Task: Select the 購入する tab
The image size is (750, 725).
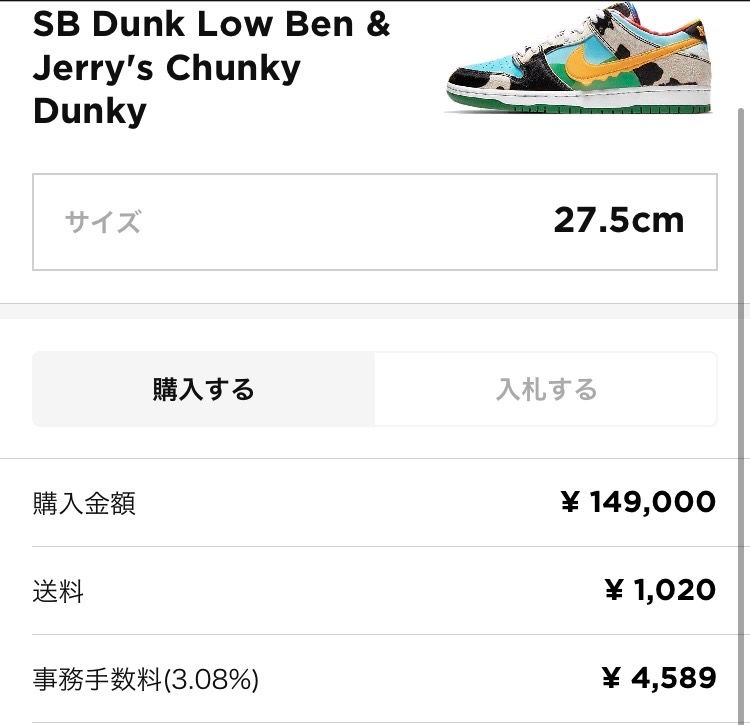Action: tap(203, 389)
